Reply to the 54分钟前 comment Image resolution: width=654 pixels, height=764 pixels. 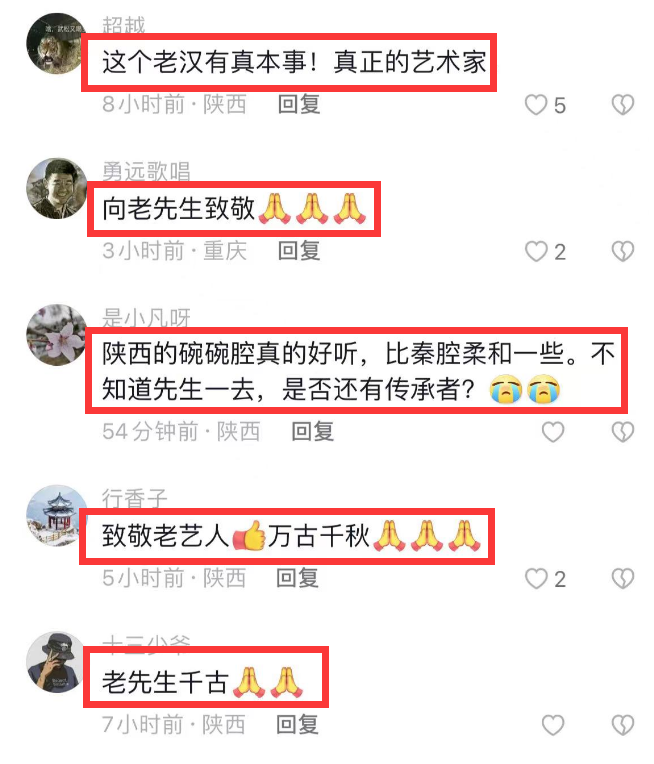312,432
